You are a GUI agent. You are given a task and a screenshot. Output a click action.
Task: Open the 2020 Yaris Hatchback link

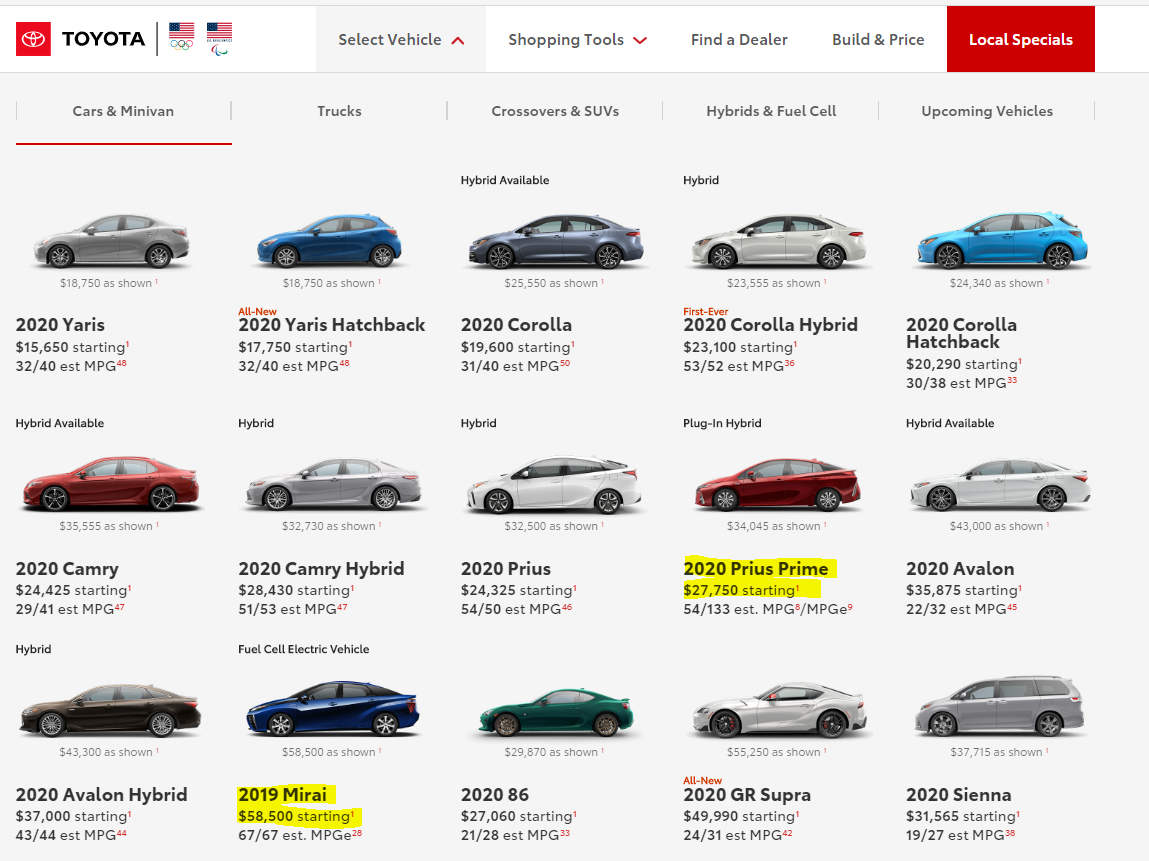coord(331,325)
